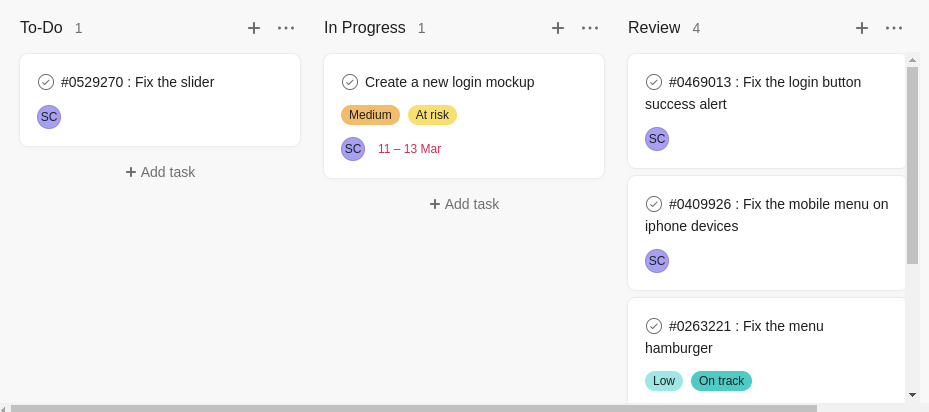Check off the 'Fix the menu hamburger' task
Viewport: 929px width, 412px height.
[x=653, y=326]
